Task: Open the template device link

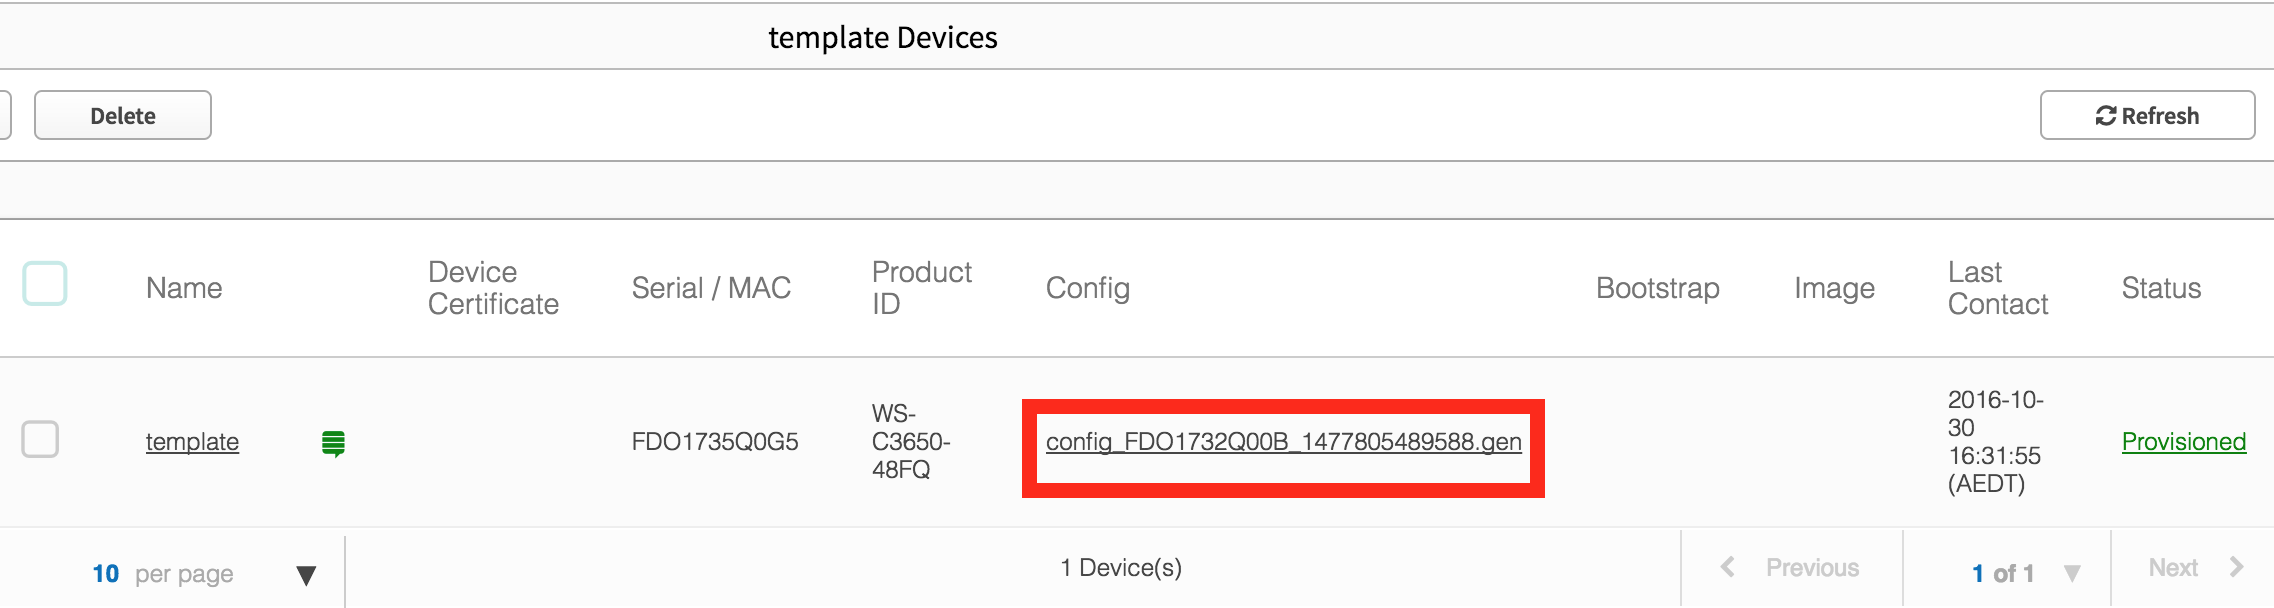Action: [x=192, y=441]
